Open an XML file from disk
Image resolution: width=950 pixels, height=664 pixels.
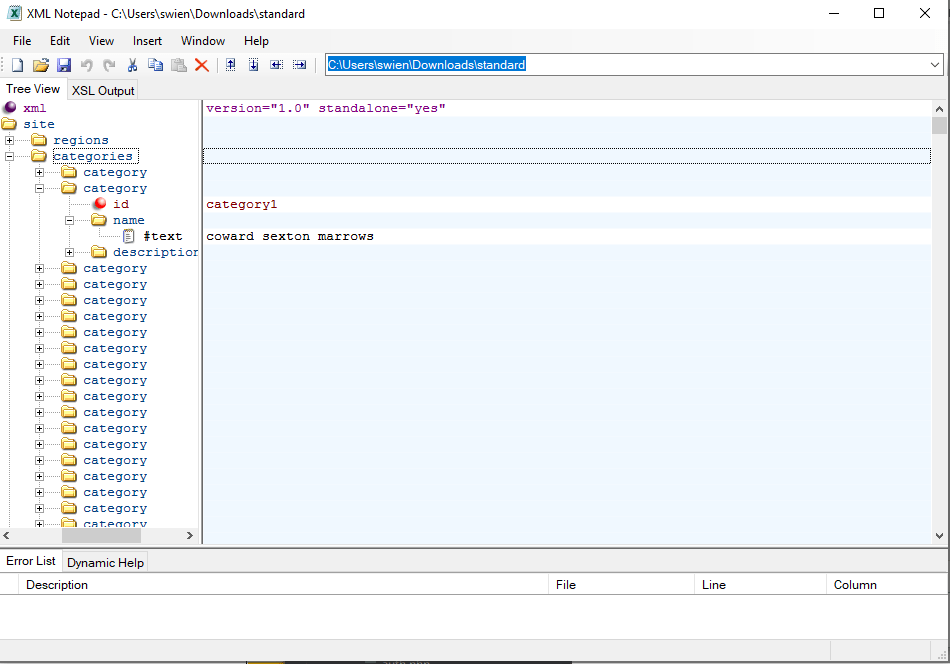click(x=40, y=64)
